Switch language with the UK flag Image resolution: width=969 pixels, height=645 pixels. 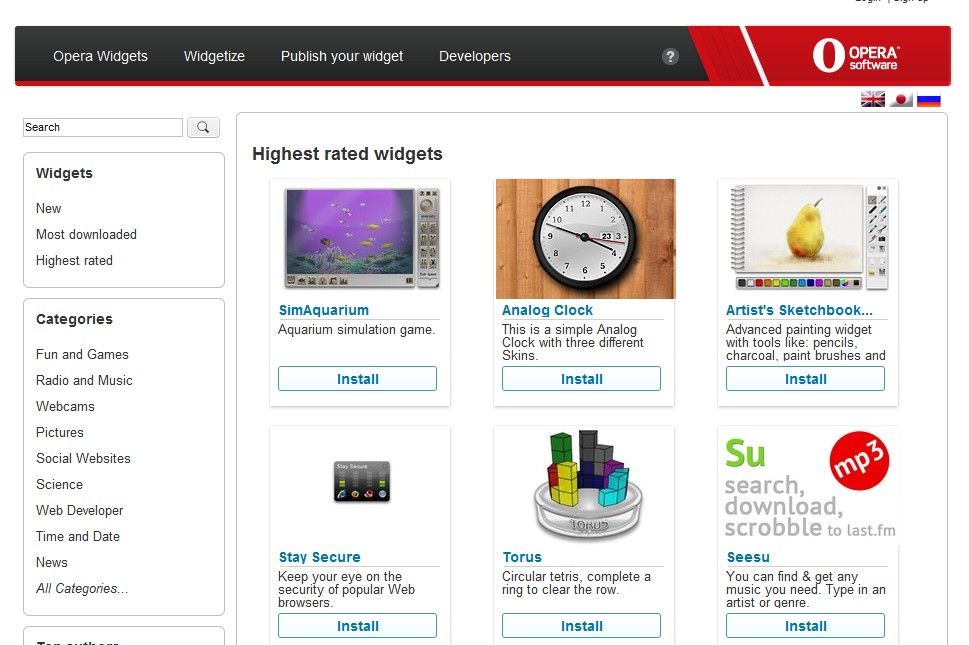click(x=873, y=99)
